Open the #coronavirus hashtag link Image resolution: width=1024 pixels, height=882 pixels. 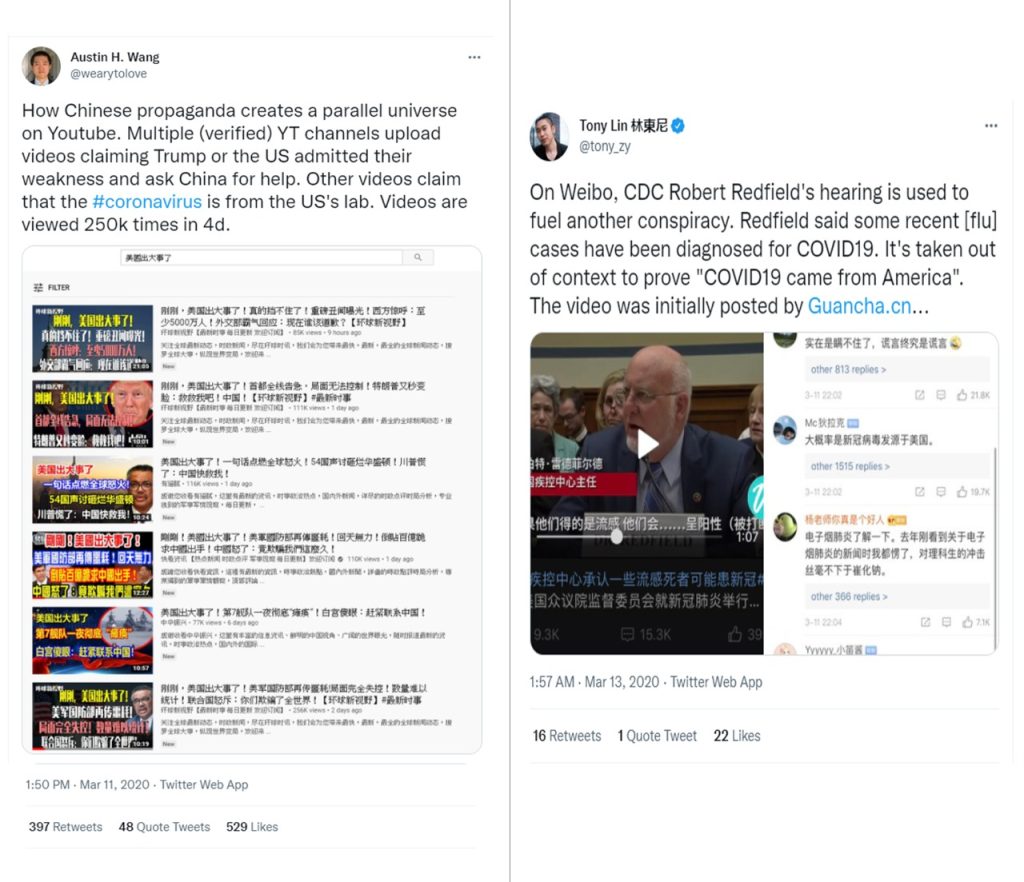click(147, 202)
